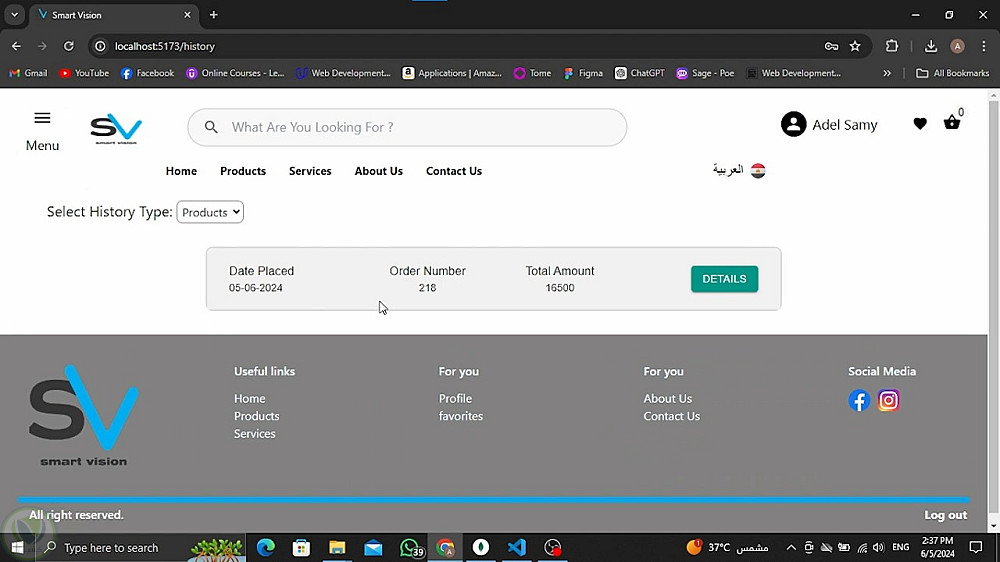Open the browser extensions puzzle icon

[x=892, y=46]
